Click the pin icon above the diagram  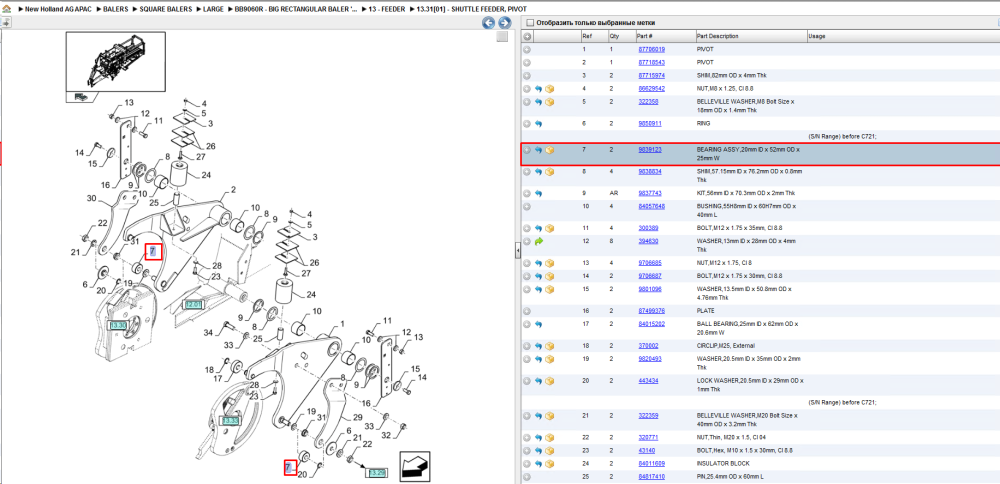[6, 22]
